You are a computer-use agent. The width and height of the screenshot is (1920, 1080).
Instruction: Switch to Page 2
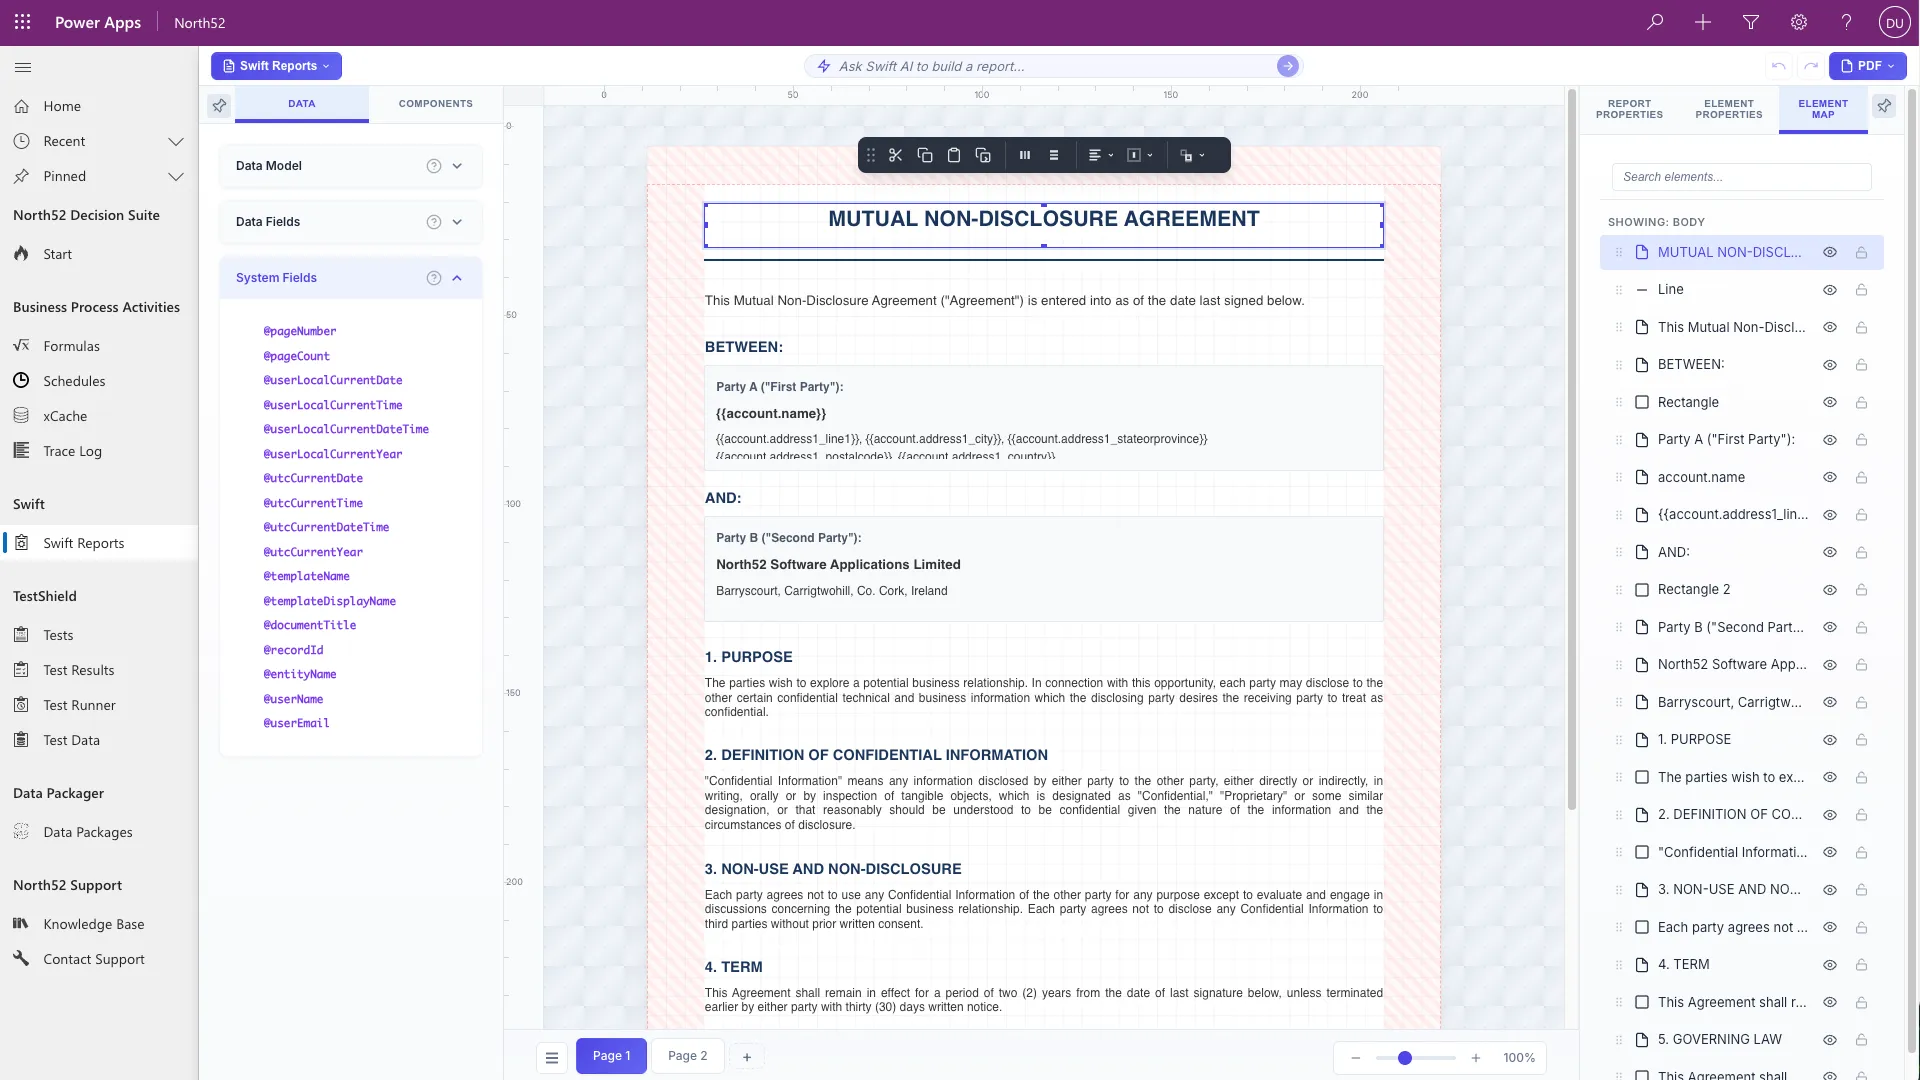coord(687,1056)
